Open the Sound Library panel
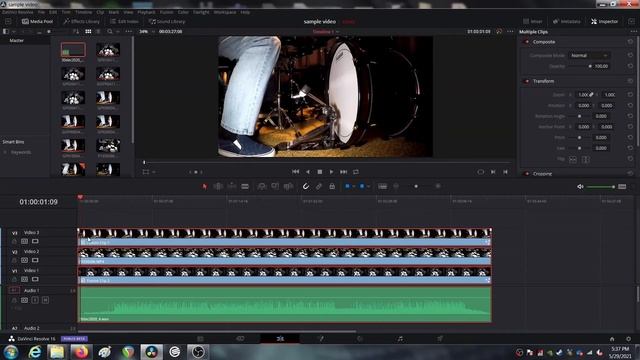640x360 pixels. tap(167, 21)
